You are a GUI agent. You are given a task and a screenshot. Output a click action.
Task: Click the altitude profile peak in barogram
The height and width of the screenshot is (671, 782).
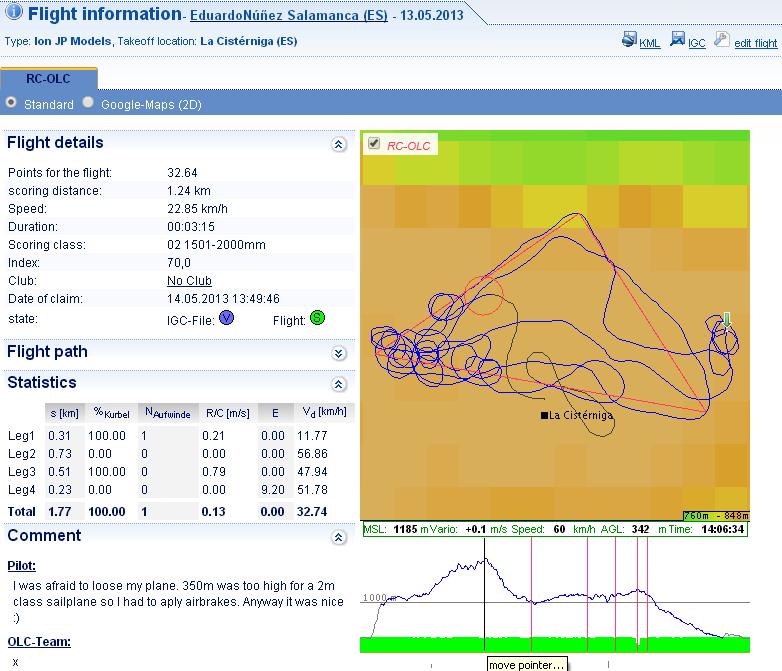coord(484,557)
